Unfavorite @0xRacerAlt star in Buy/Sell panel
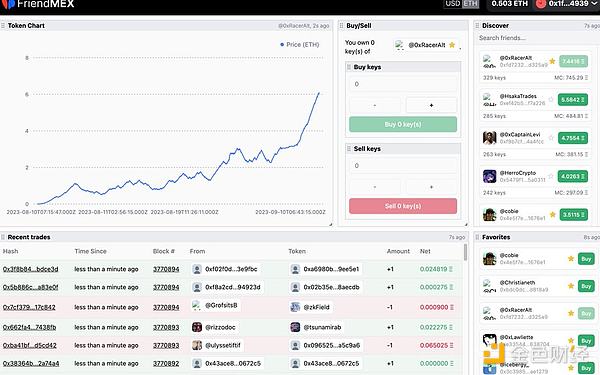This screenshot has height=375, width=600. coord(452,45)
